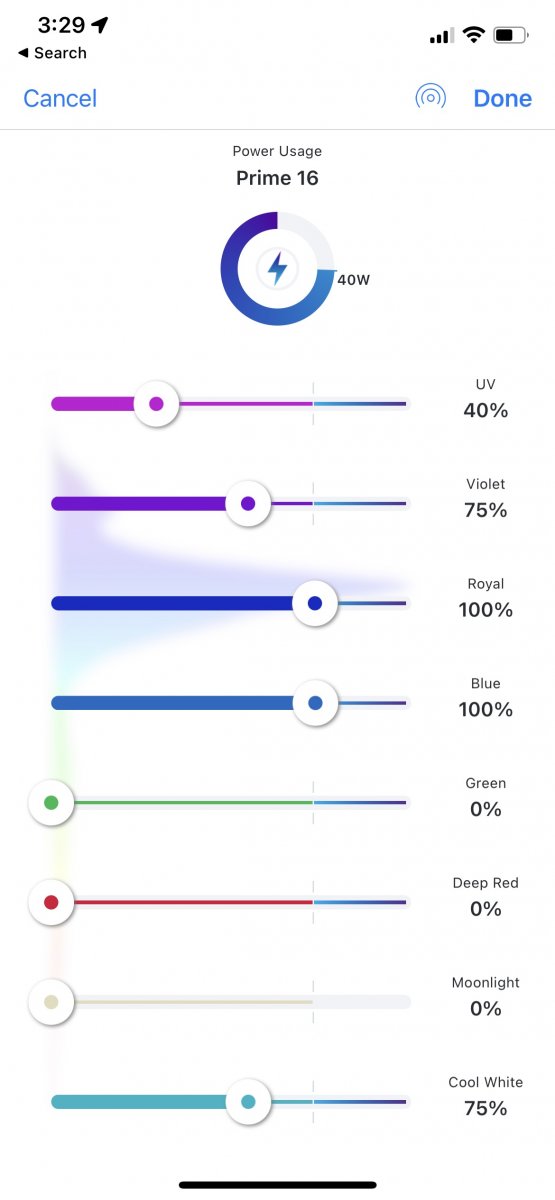Screen dimensions: 555x1200
Task: Tap the broadcast preview icon beside Done
Action: (x=431, y=98)
